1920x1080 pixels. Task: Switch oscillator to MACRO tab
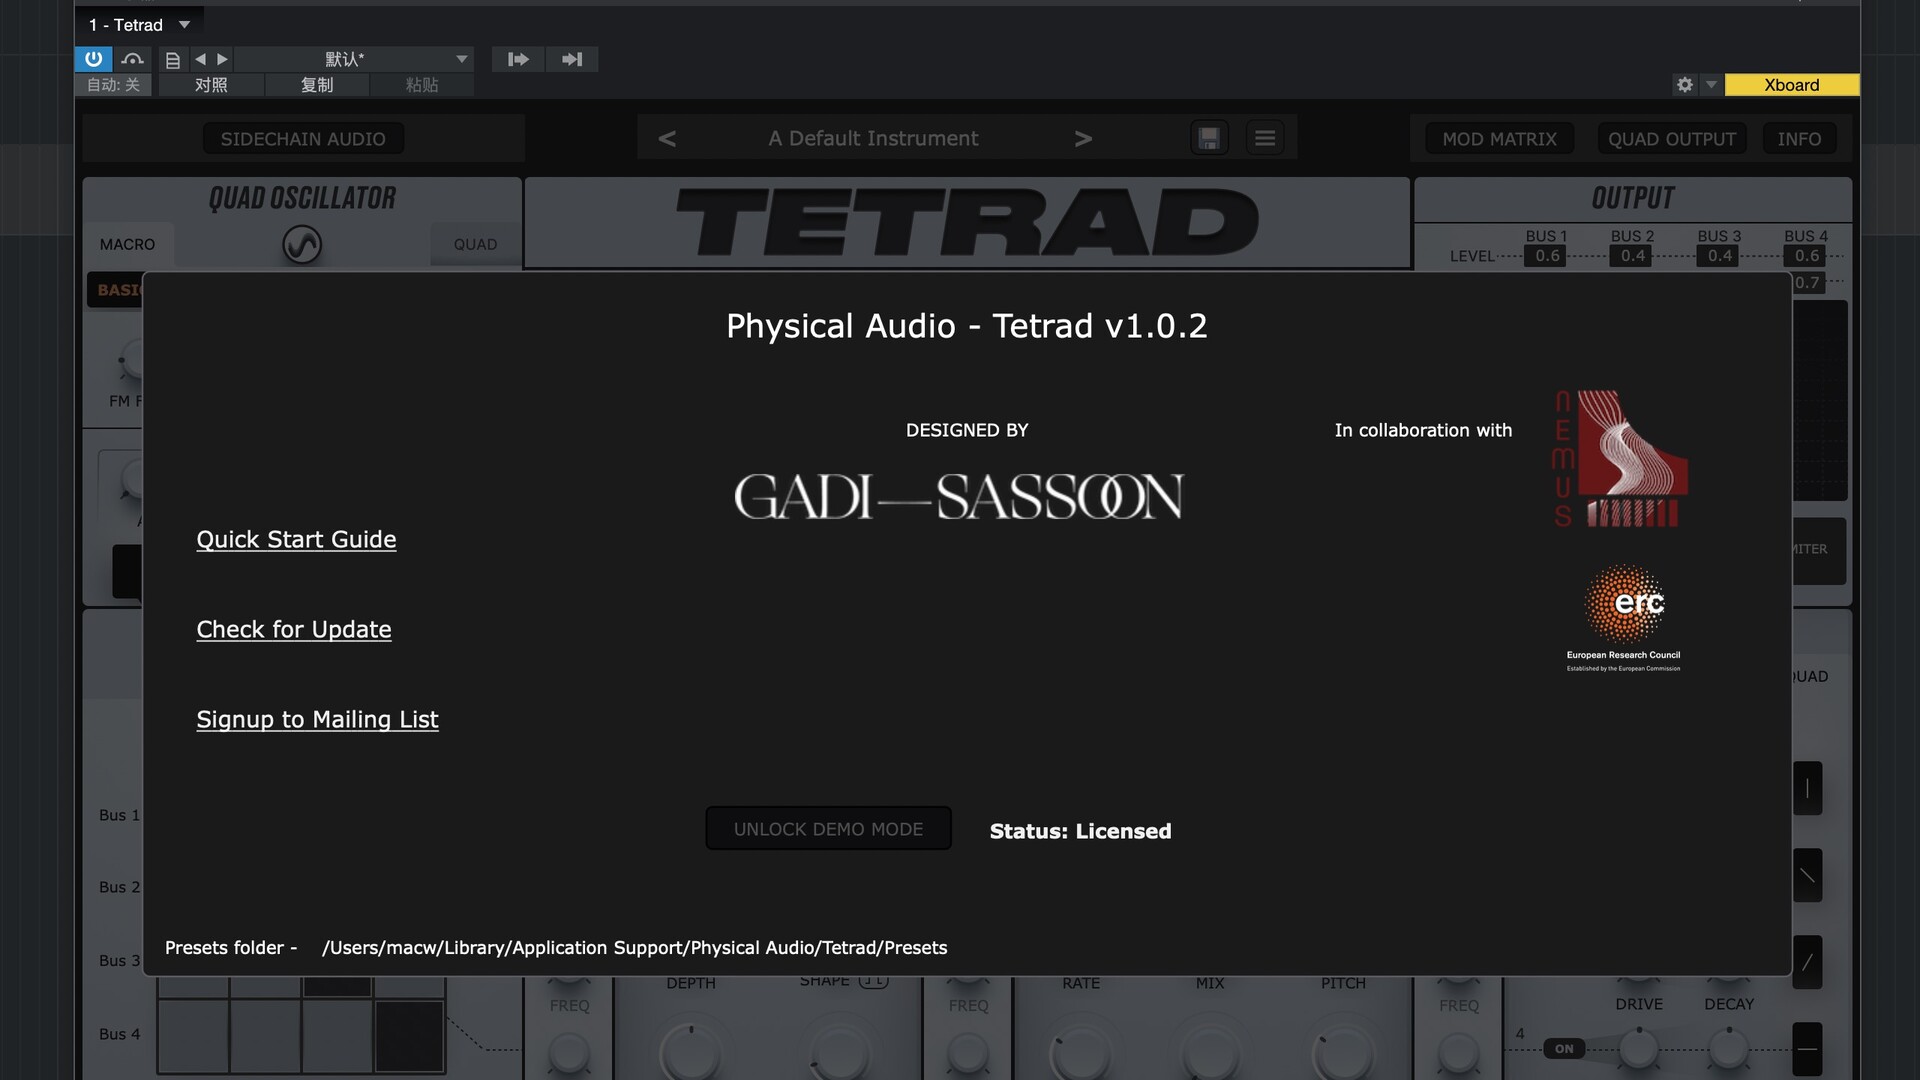pos(127,244)
